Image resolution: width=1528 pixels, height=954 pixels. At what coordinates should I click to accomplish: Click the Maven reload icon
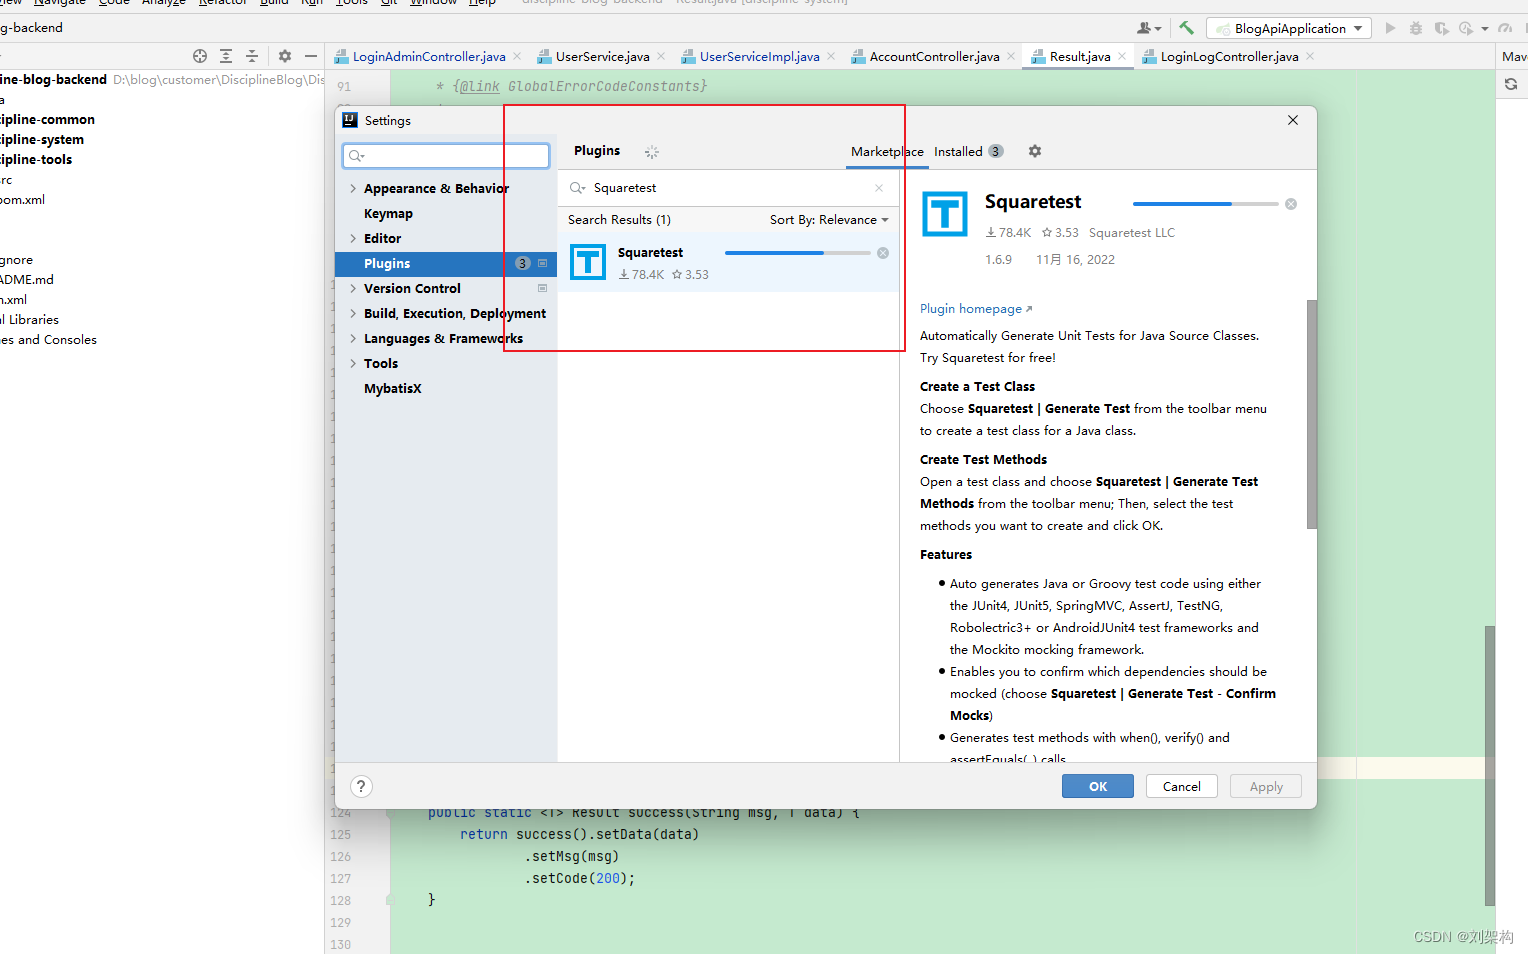1511,85
